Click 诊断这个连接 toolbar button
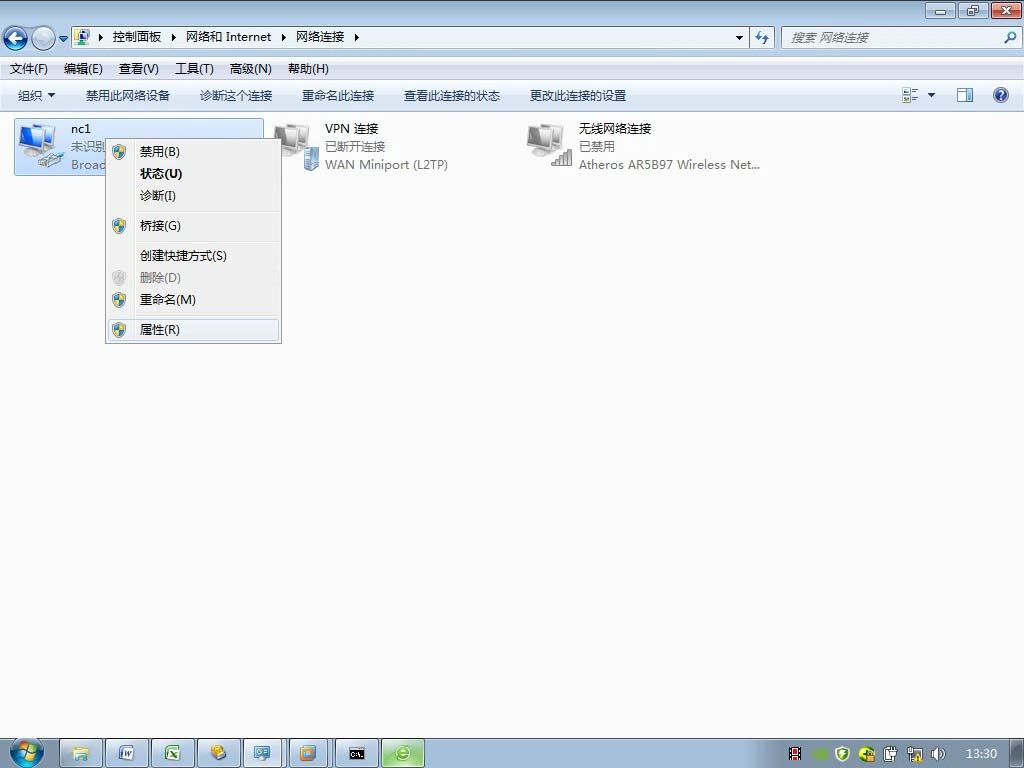The image size is (1024, 768). coord(236,95)
